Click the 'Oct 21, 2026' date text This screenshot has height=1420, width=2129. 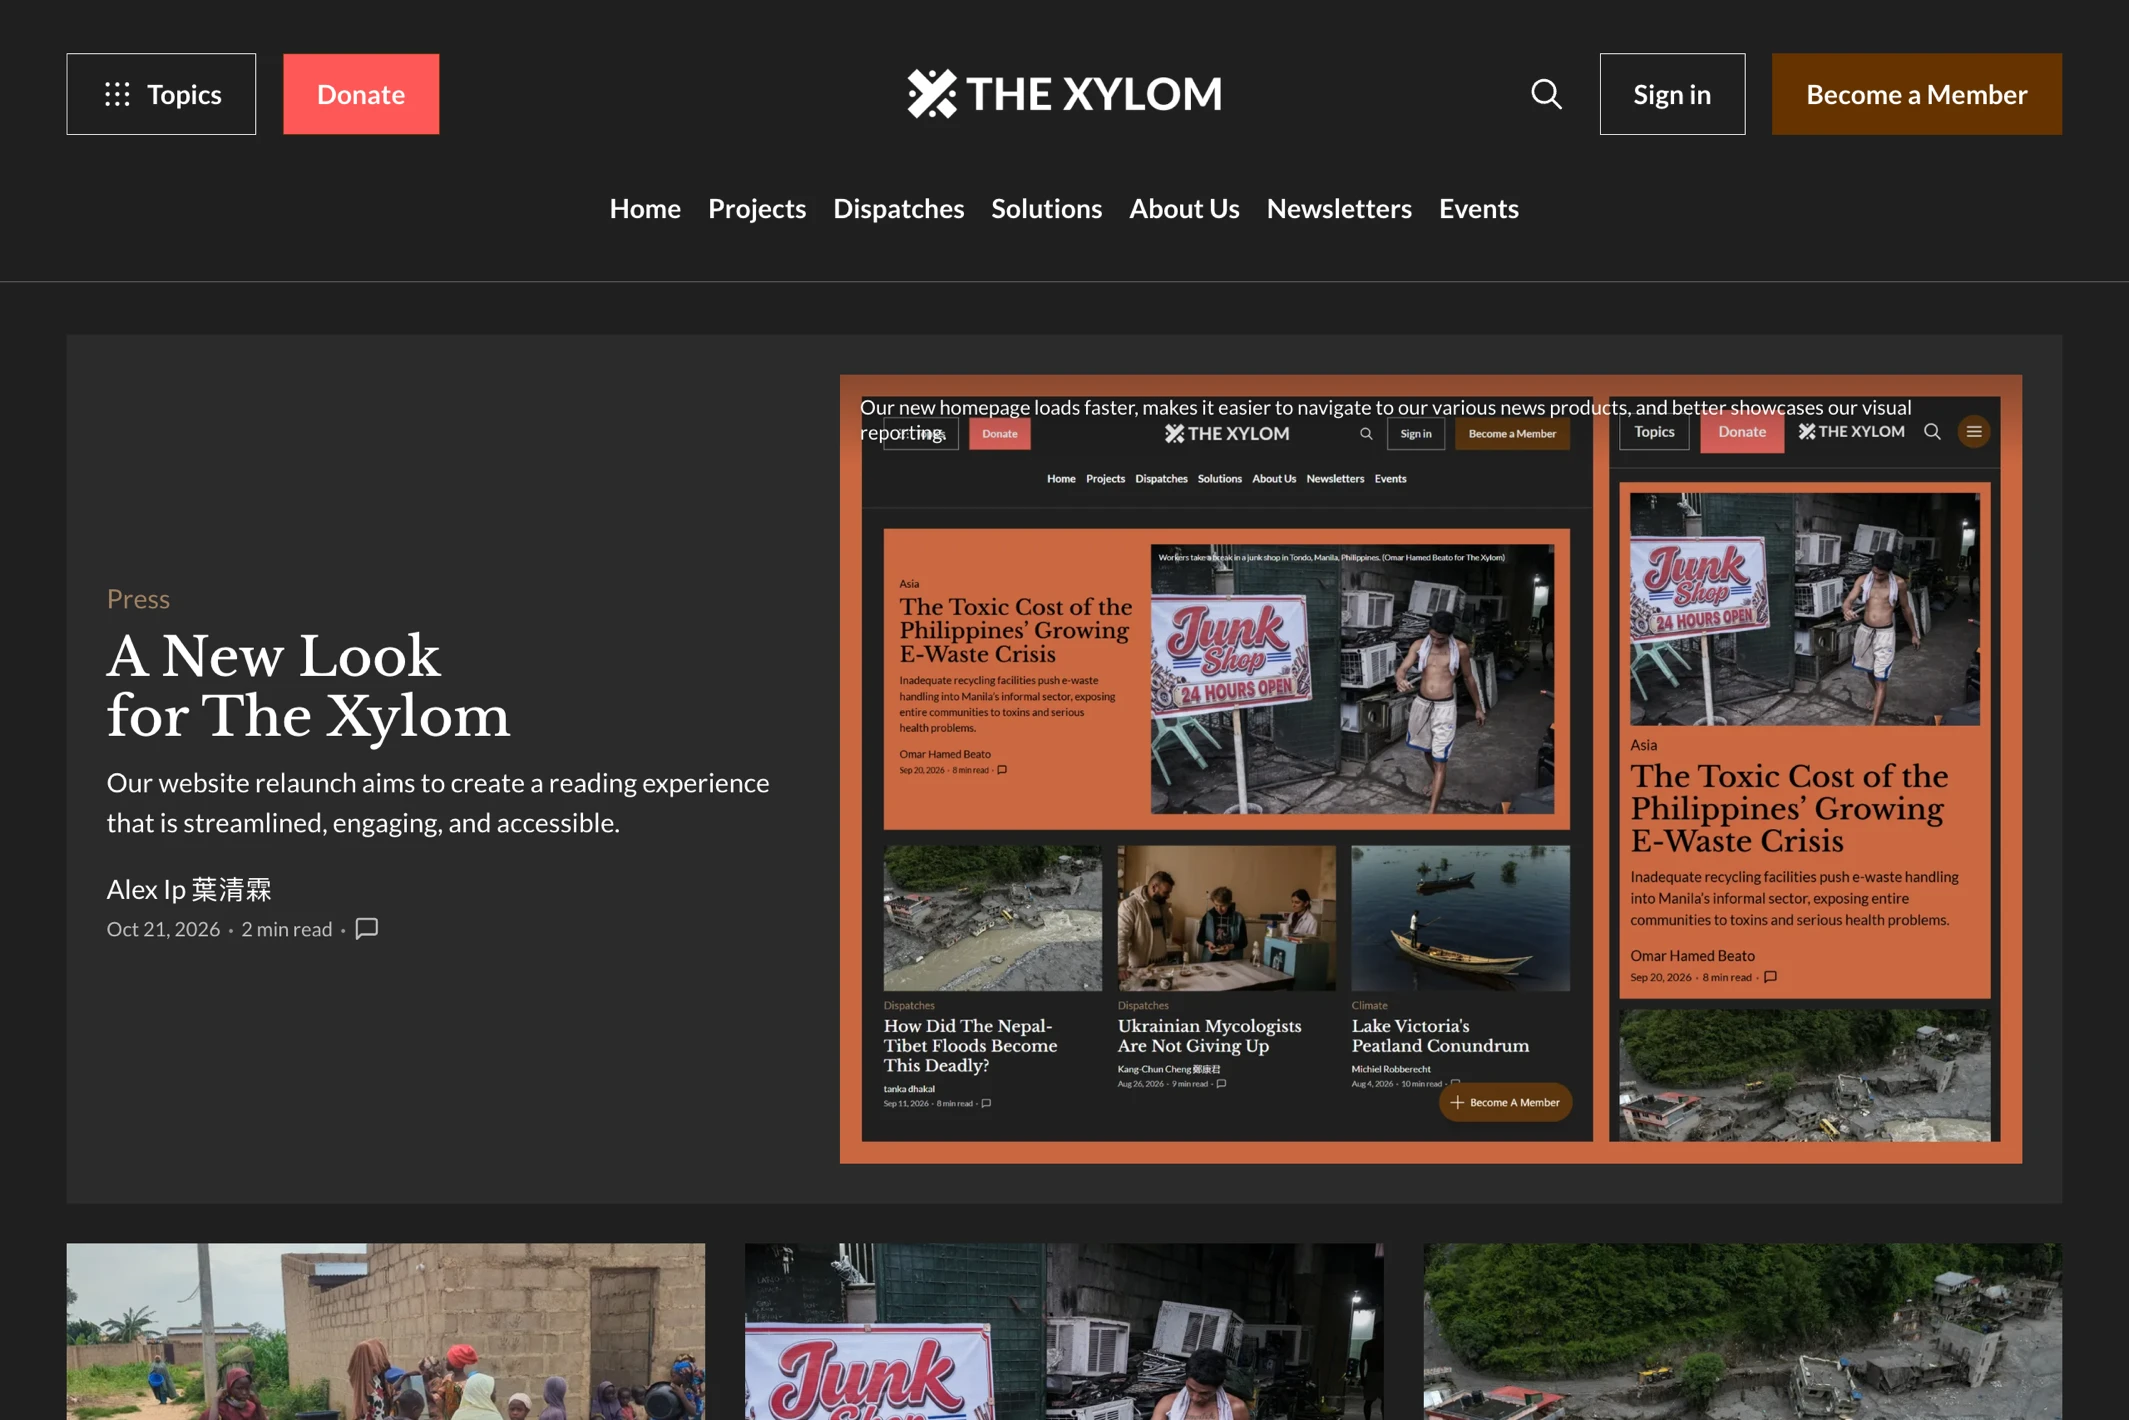tap(163, 929)
